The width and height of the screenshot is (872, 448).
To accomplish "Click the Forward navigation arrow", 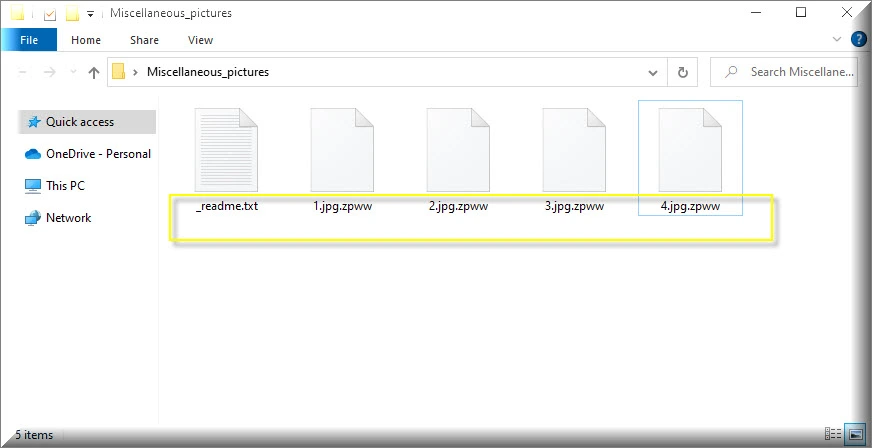I will pyautogui.click(x=49, y=72).
